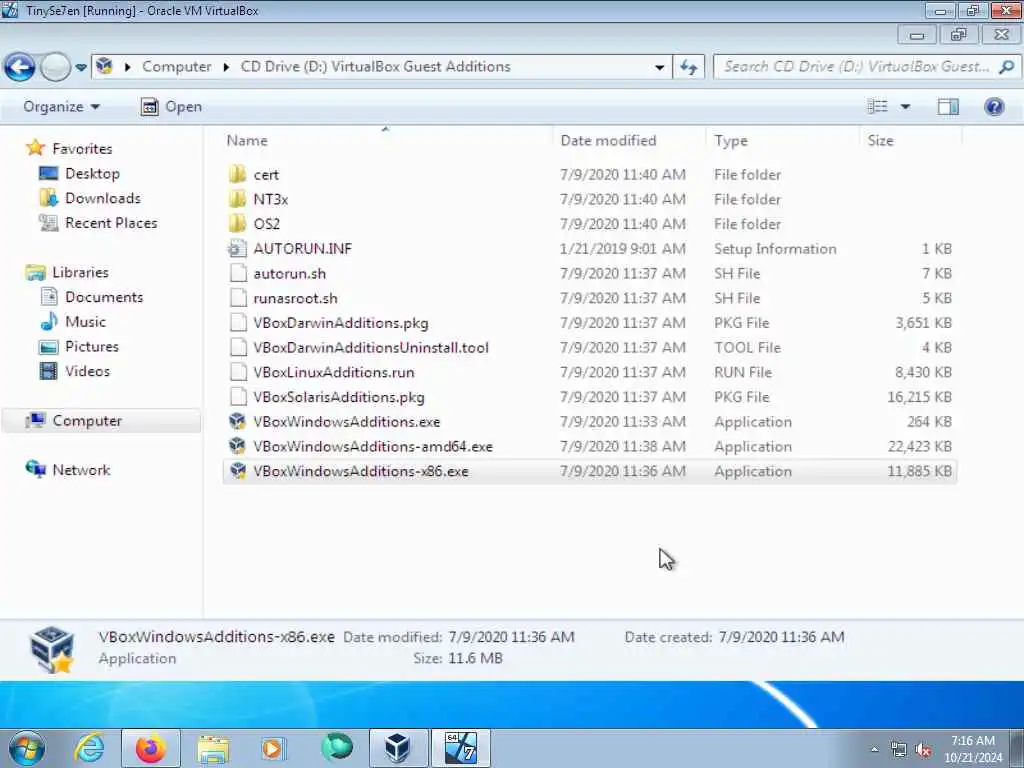
Task: Open Windows Explorer taskbar icon
Action: click(x=213, y=749)
